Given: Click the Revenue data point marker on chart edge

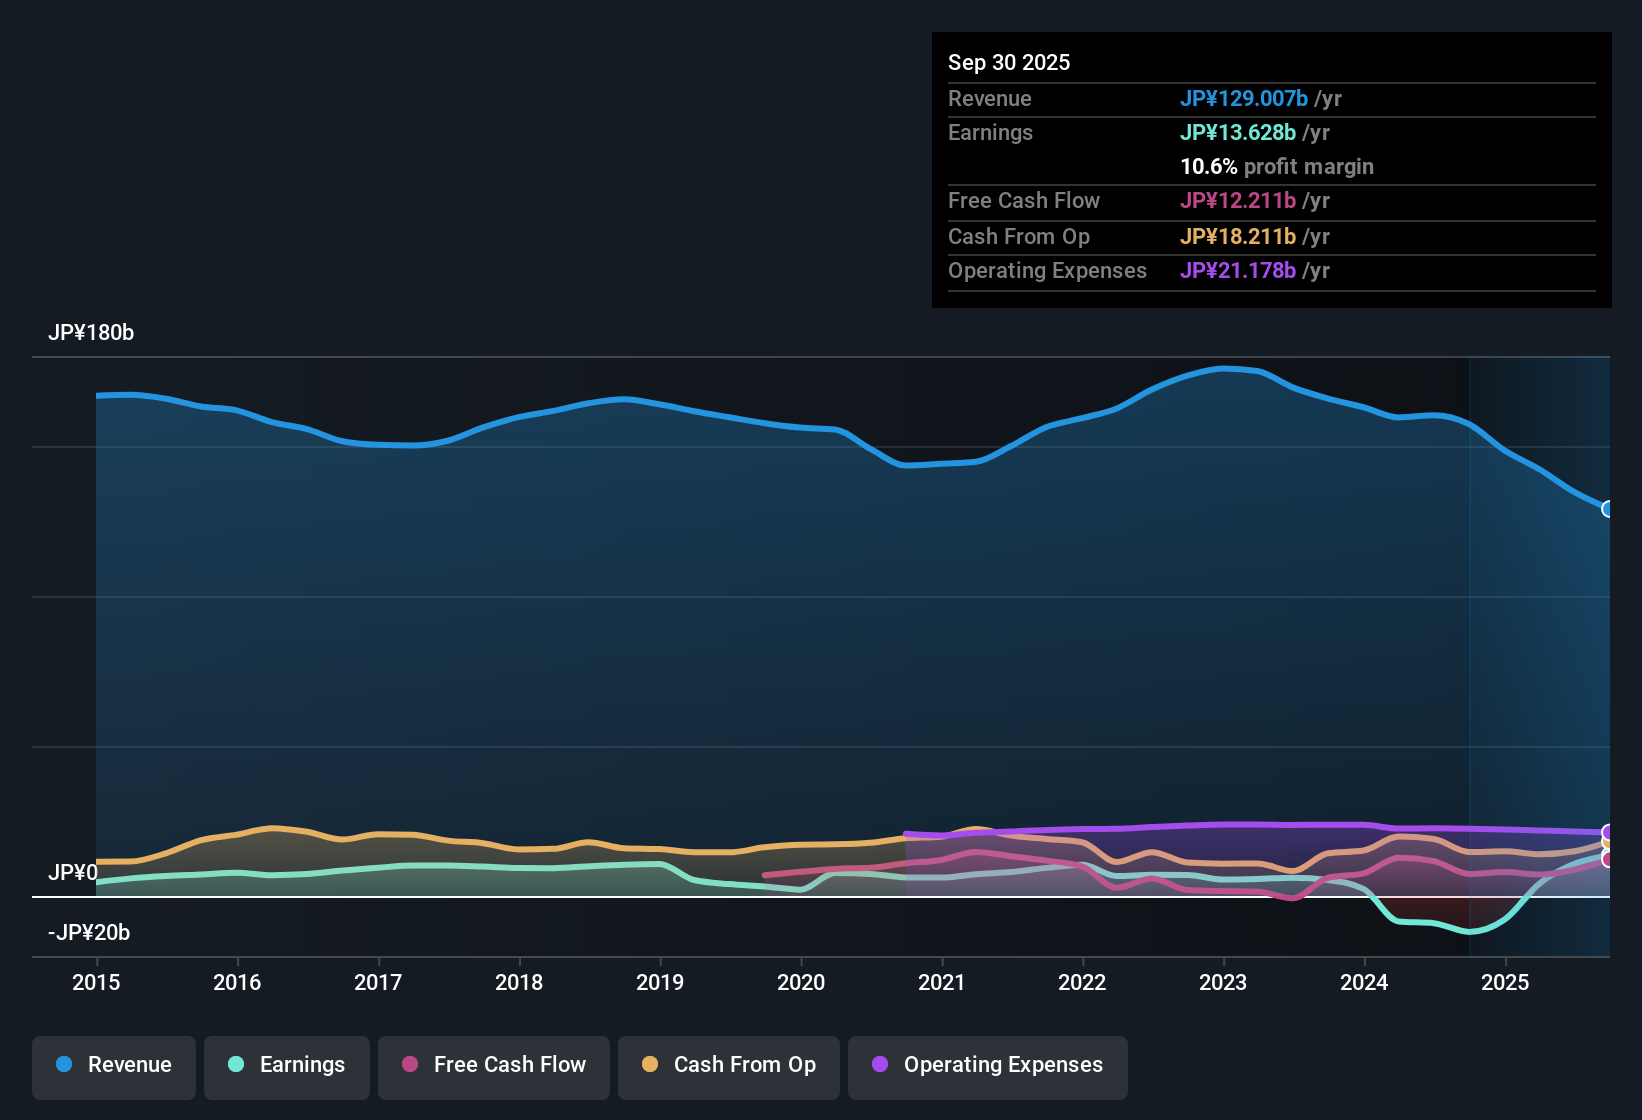Looking at the screenshot, I should coord(1607,510).
